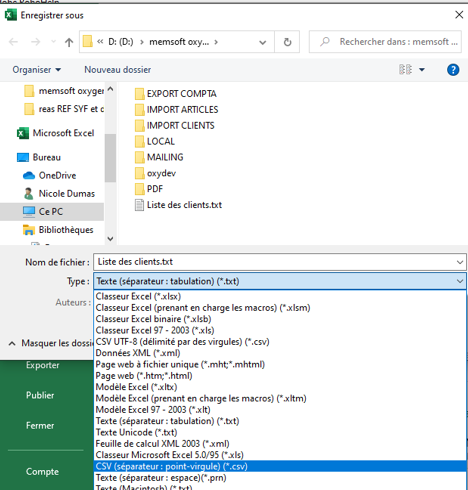Choose Page web à fichier unique type
Image resolution: width=468 pixels, height=490 pixels.
pos(280,364)
